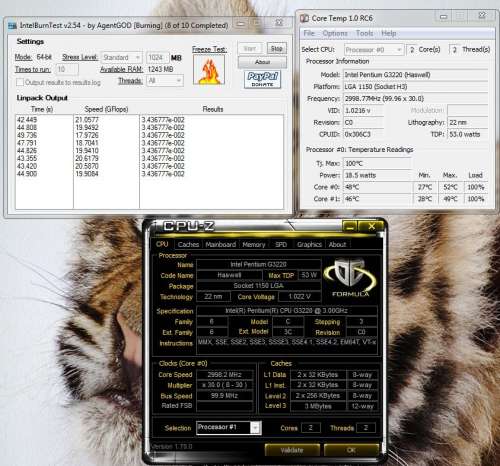Open Selection Processor #1 dropdown in CPU-Z

point(229,428)
